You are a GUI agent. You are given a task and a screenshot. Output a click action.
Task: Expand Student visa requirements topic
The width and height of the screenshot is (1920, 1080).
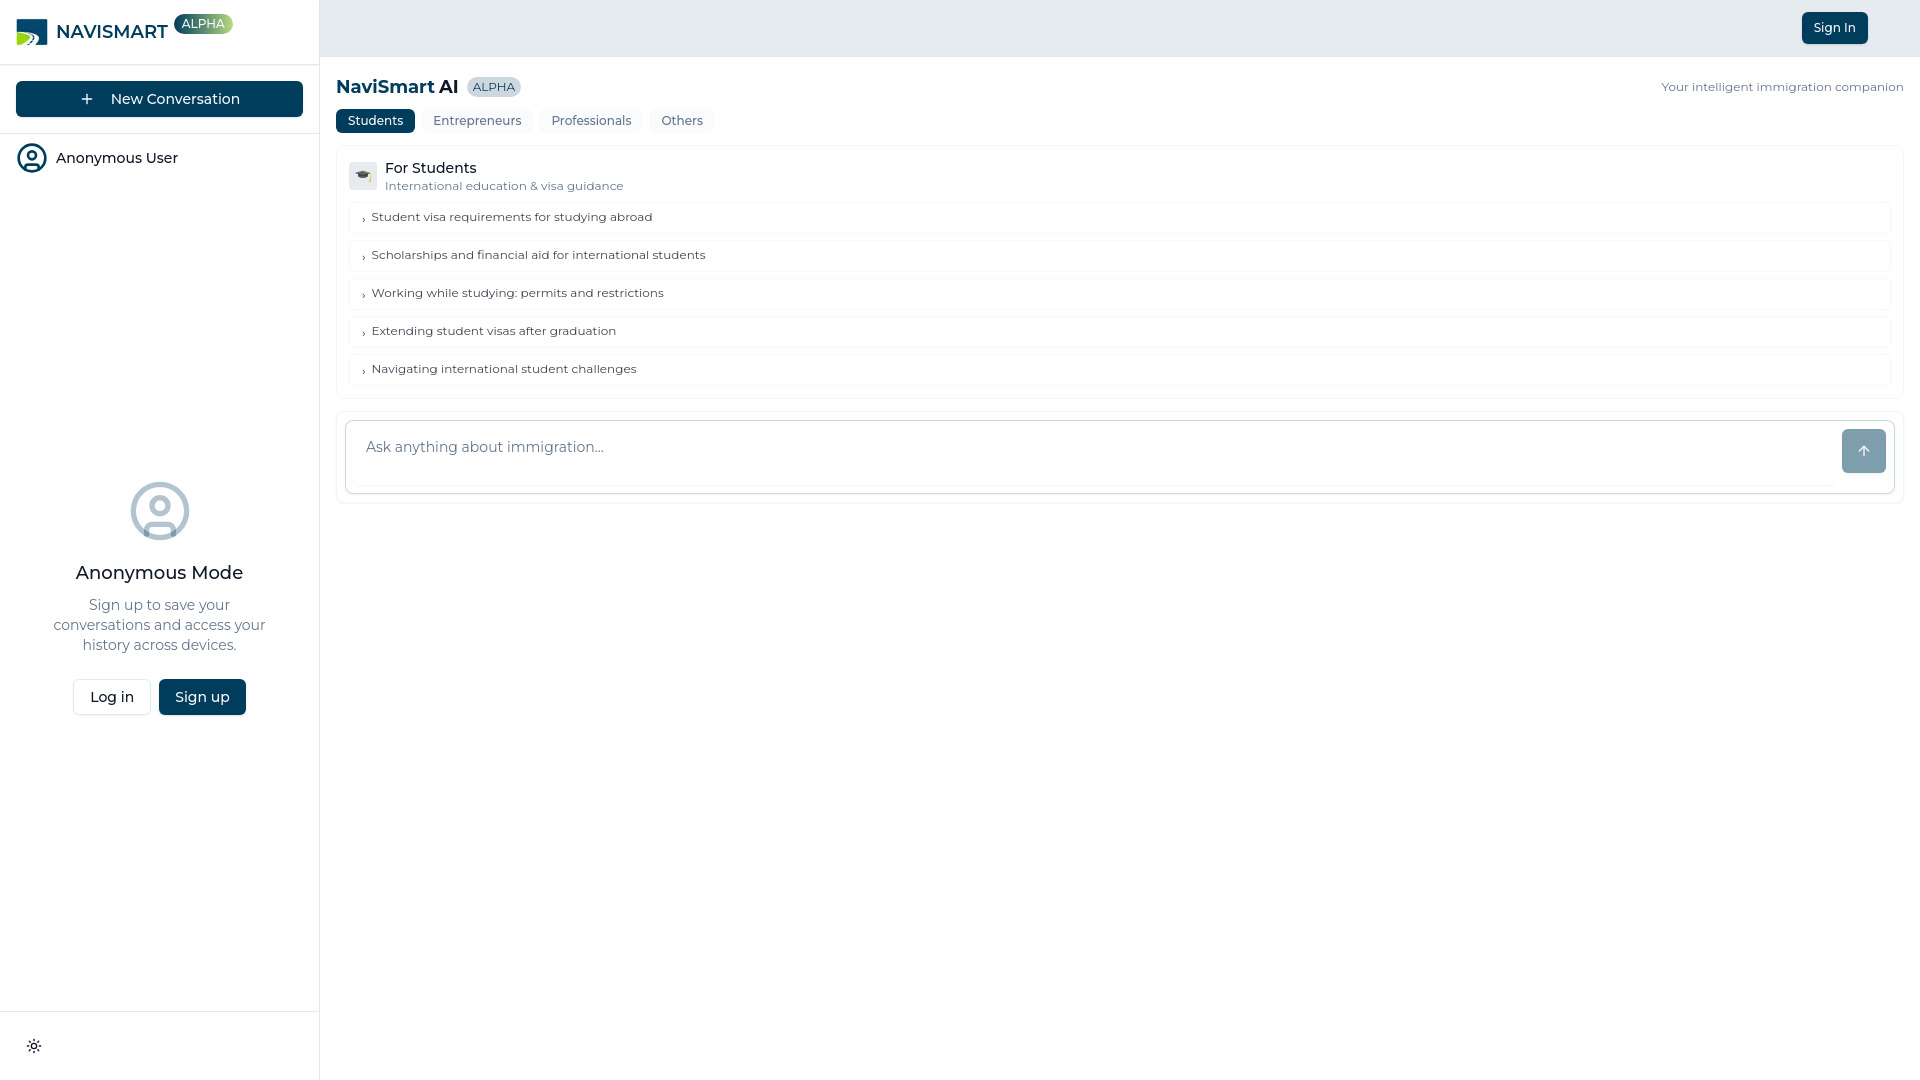coord(511,217)
